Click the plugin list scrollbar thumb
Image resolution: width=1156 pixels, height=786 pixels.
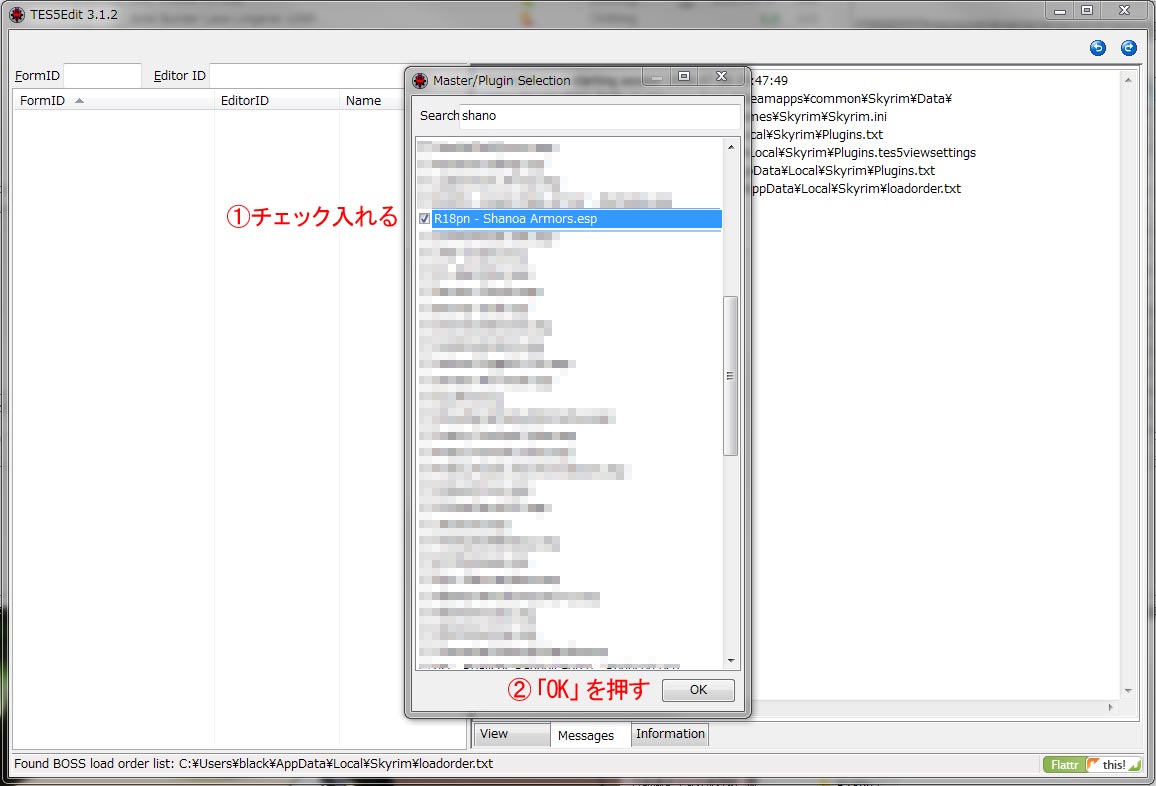[731, 376]
